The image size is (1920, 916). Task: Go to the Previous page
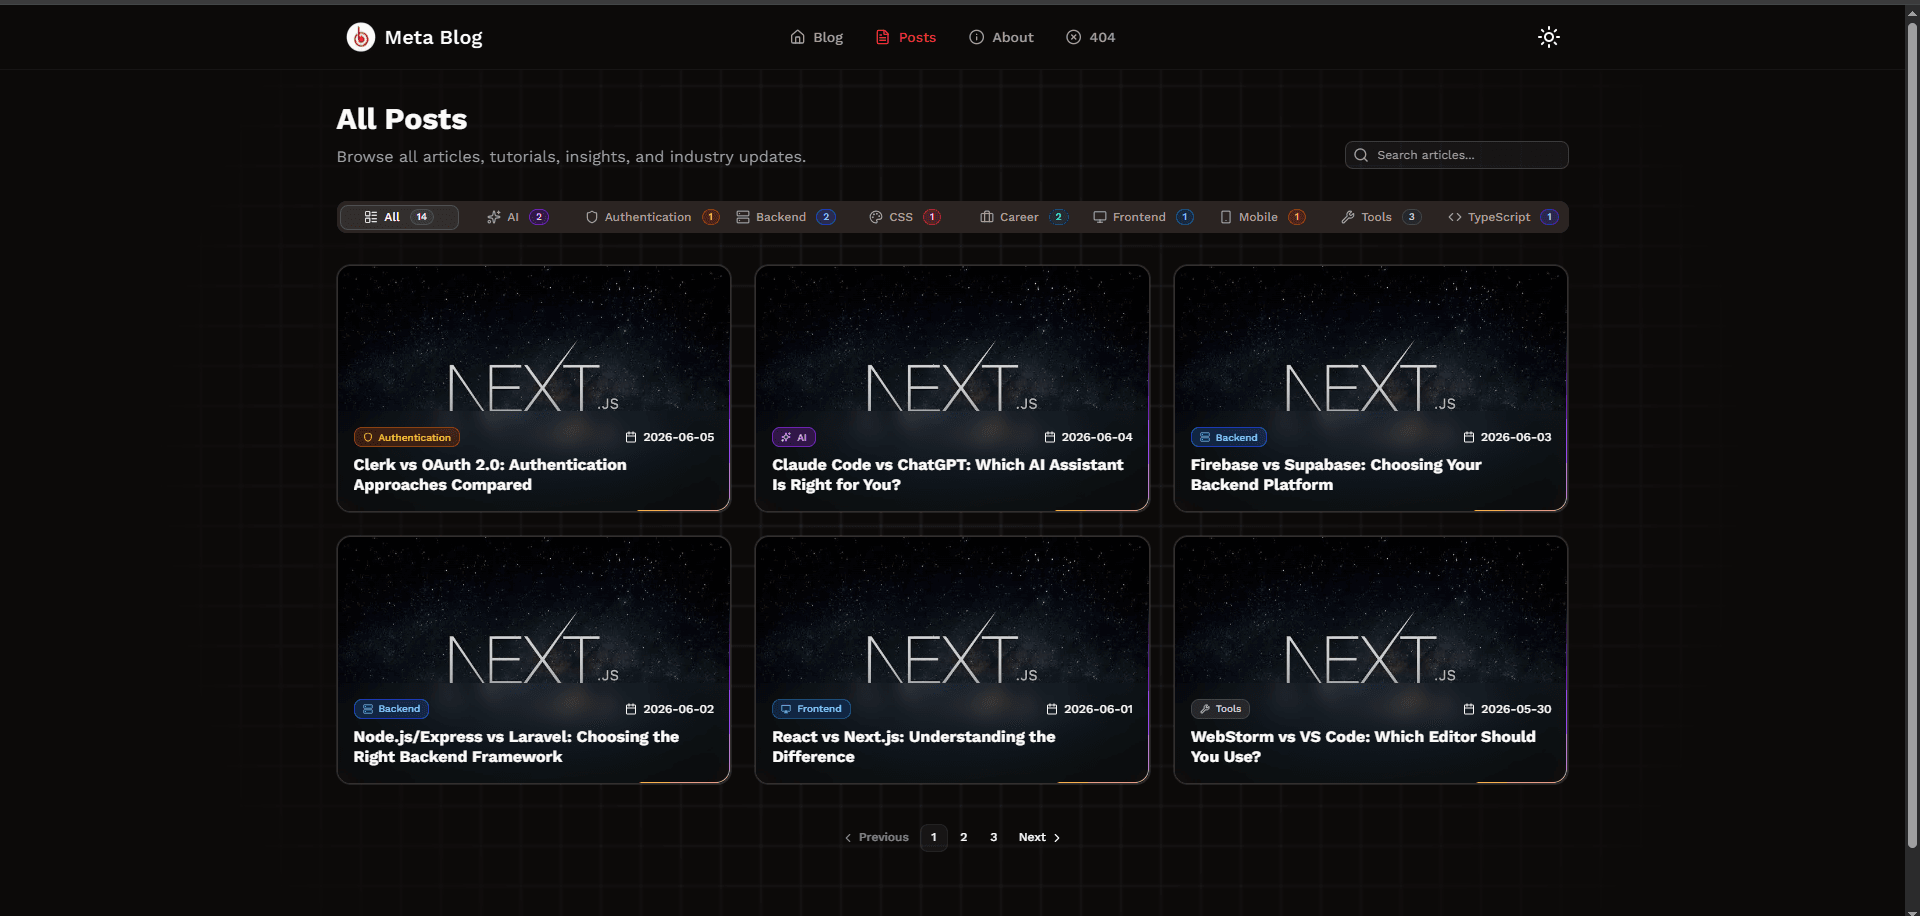(877, 837)
